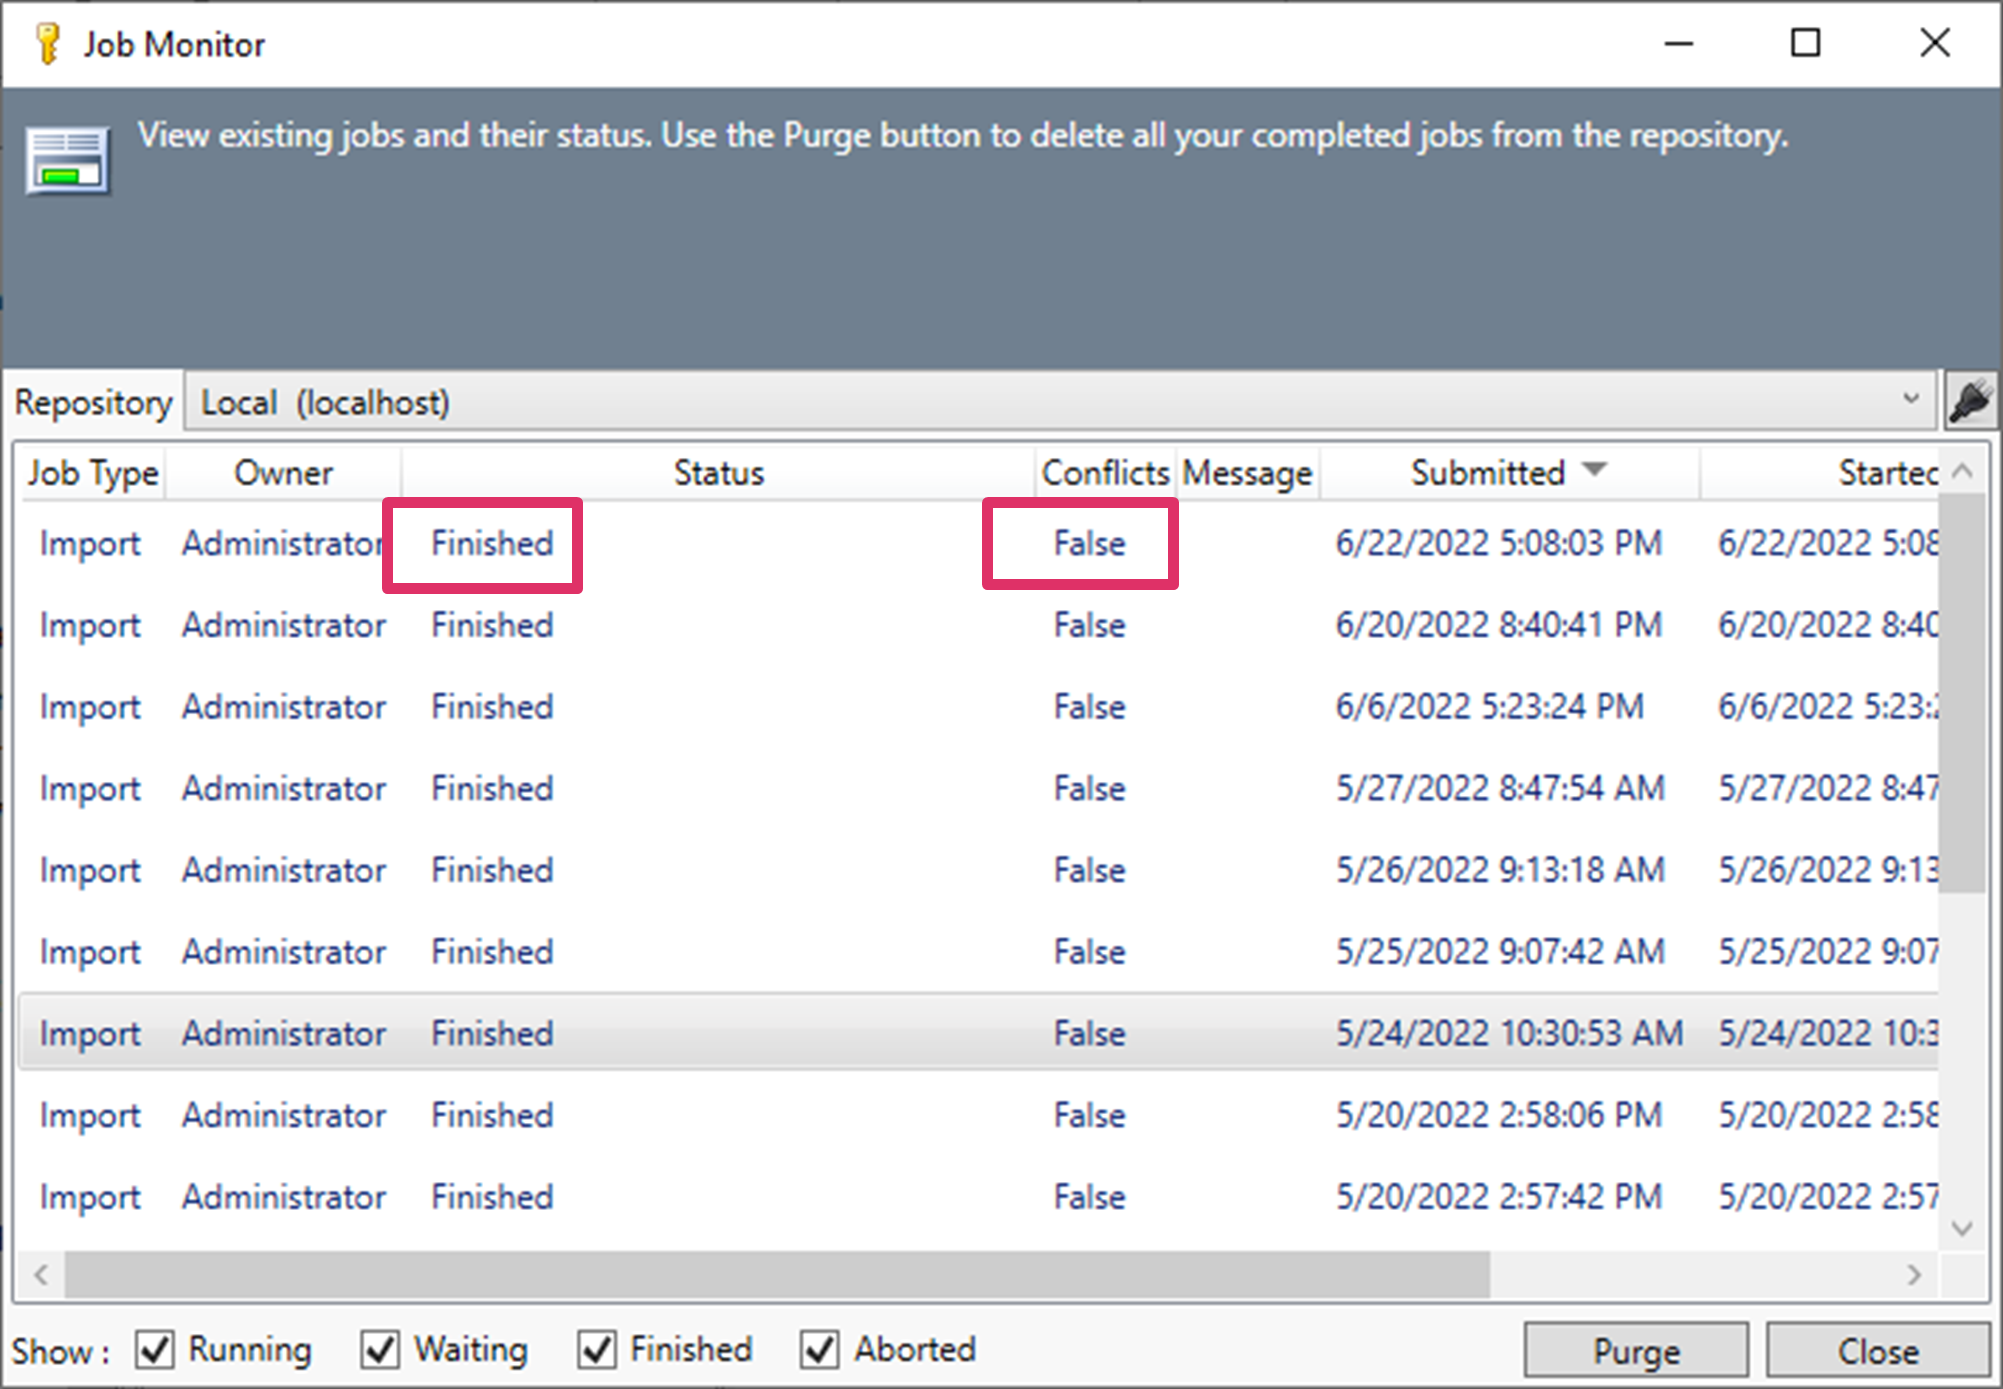Click the Submitted column sort arrow
This screenshot has width=2003, height=1389.
(x=1595, y=470)
